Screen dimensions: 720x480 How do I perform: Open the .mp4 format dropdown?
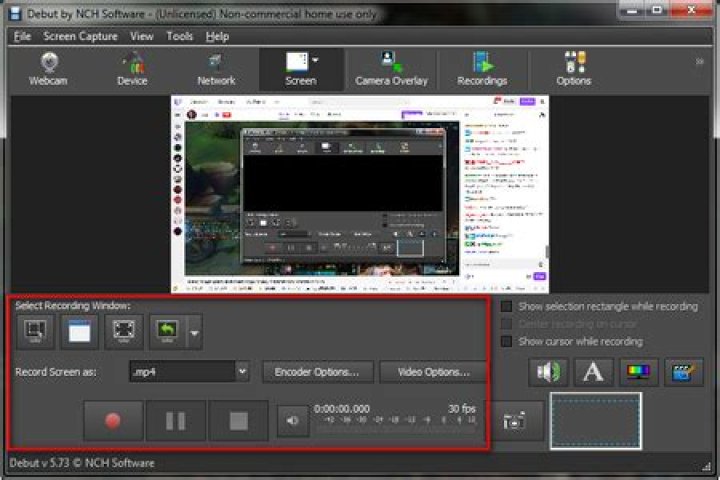pos(190,372)
